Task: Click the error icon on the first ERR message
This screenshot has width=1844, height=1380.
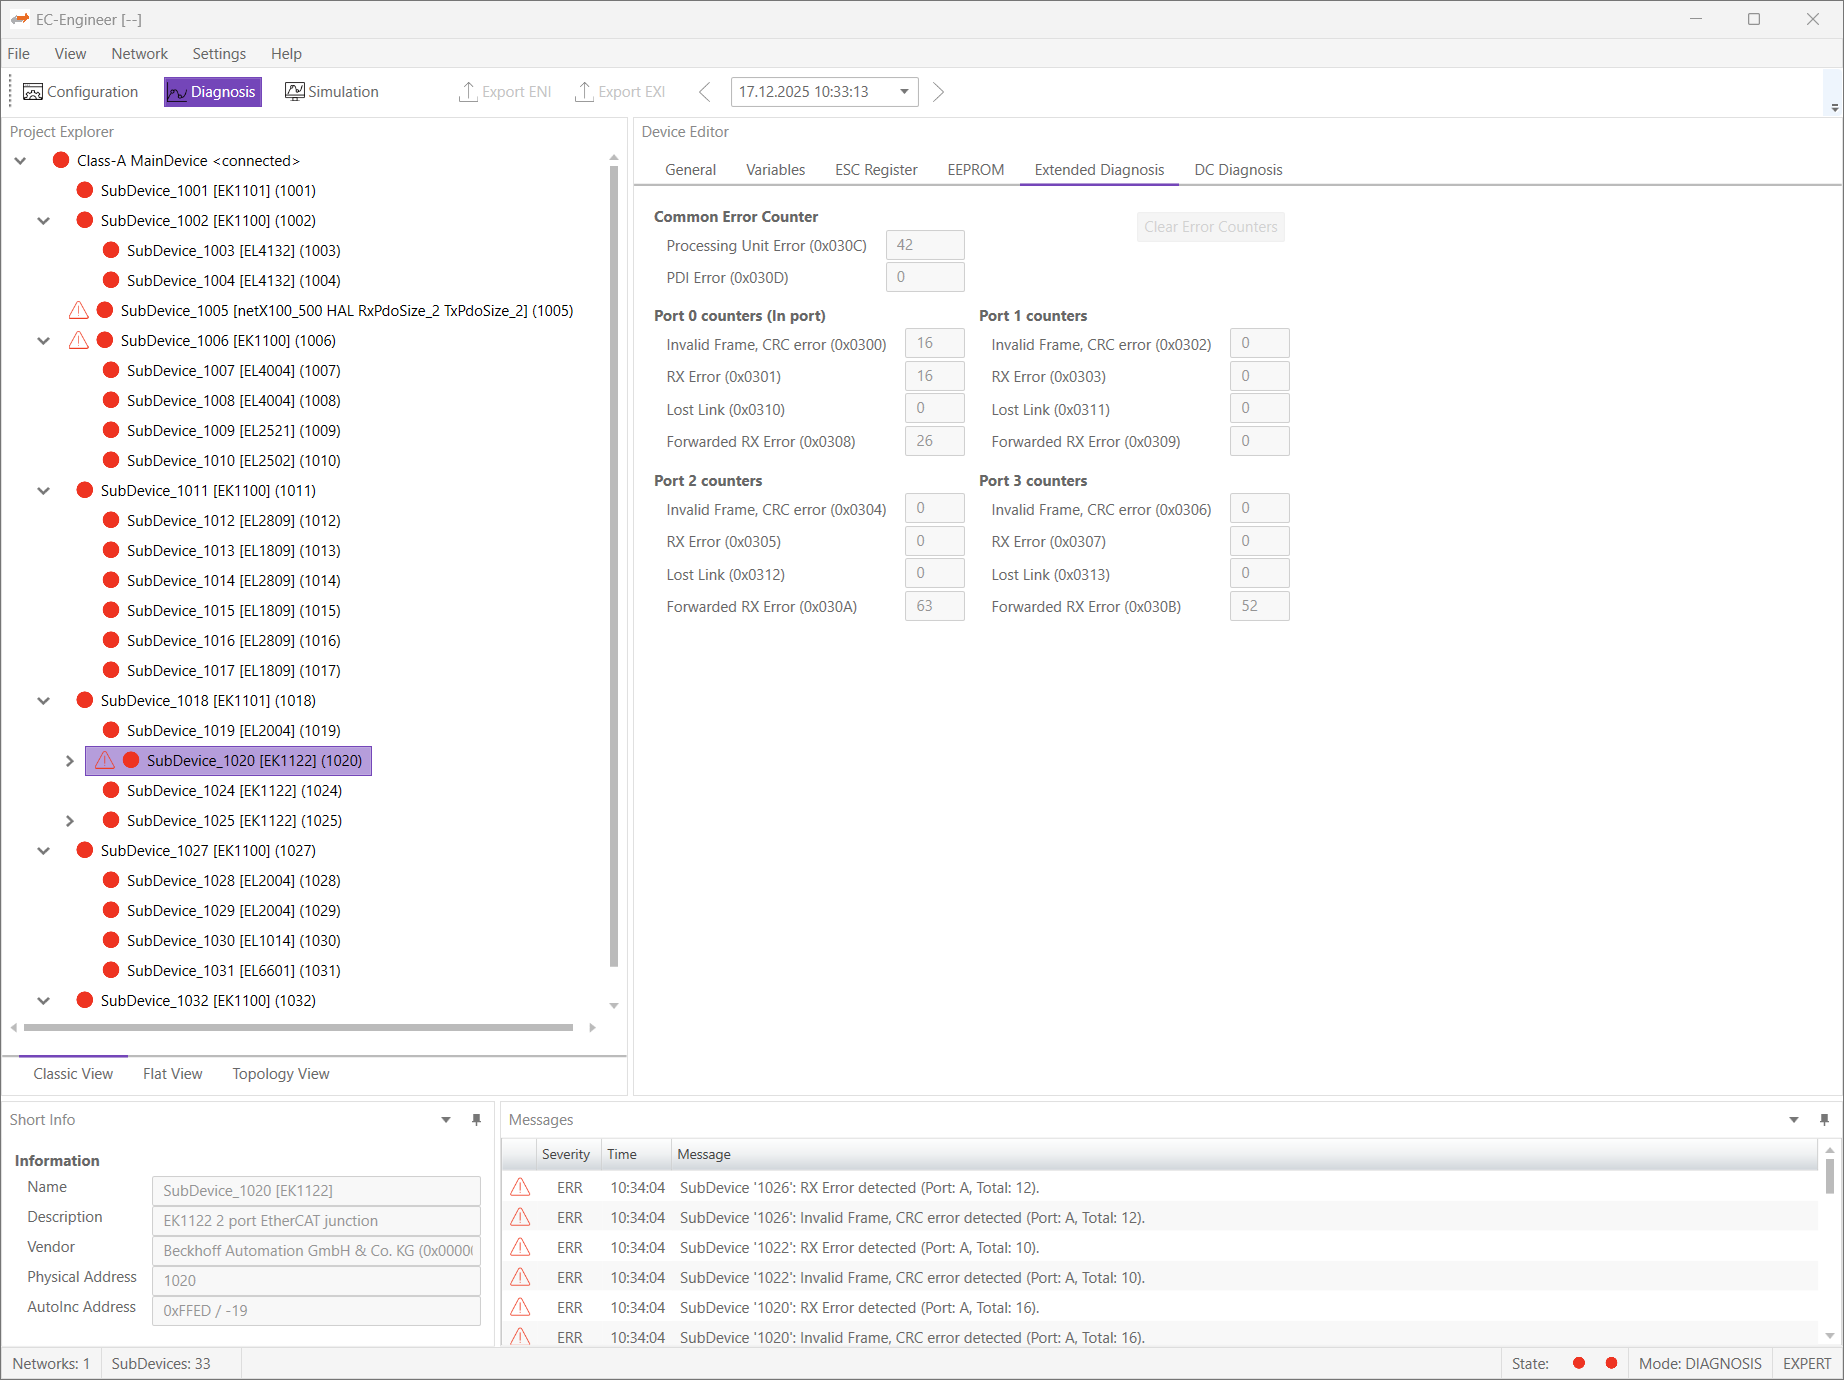Action: (x=520, y=1187)
